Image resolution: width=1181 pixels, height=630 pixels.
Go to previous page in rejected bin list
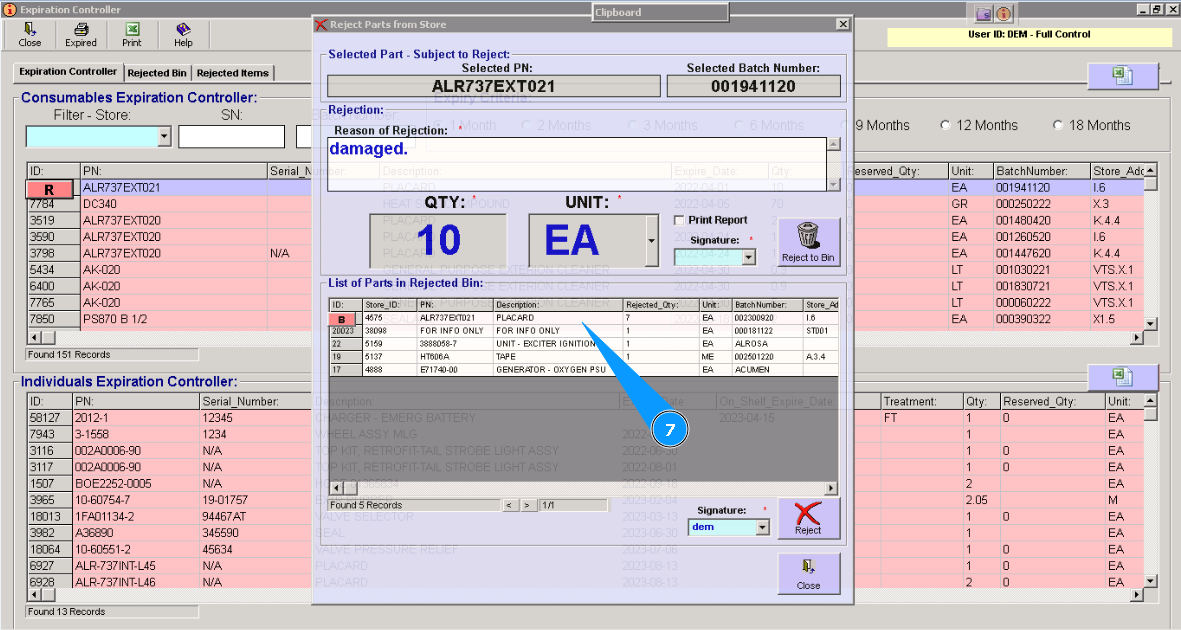(x=510, y=505)
